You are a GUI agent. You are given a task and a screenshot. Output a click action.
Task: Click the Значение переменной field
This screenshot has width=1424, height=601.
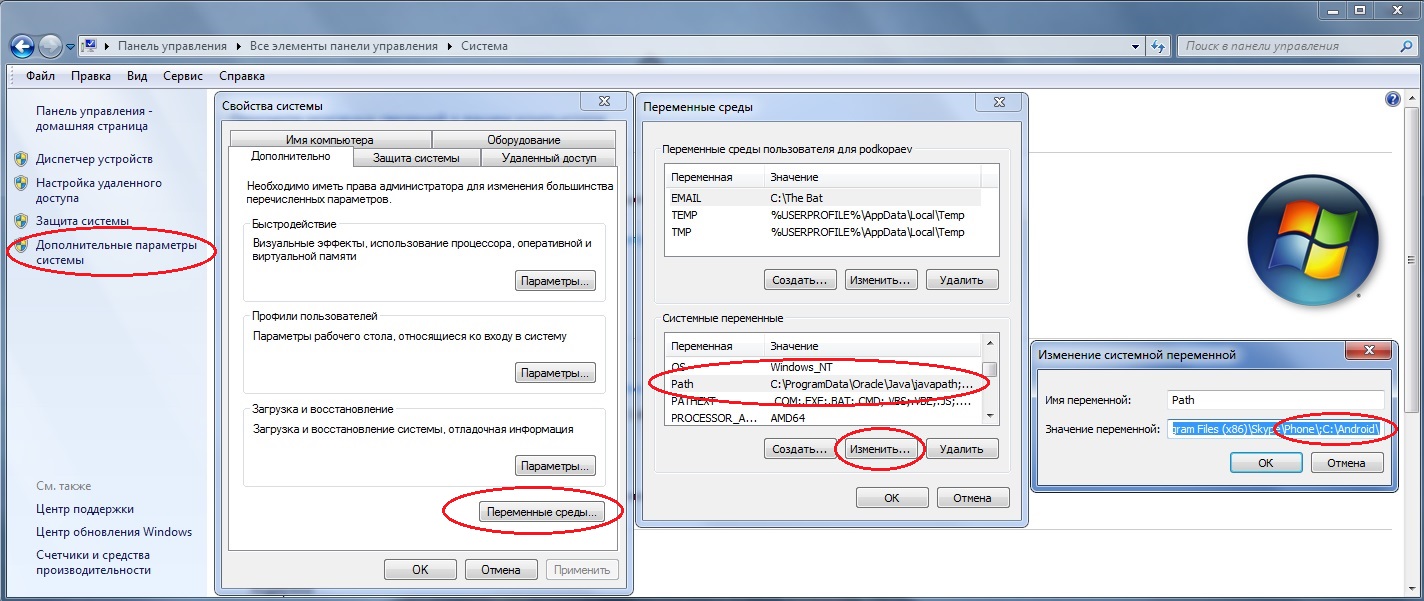point(1276,429)
